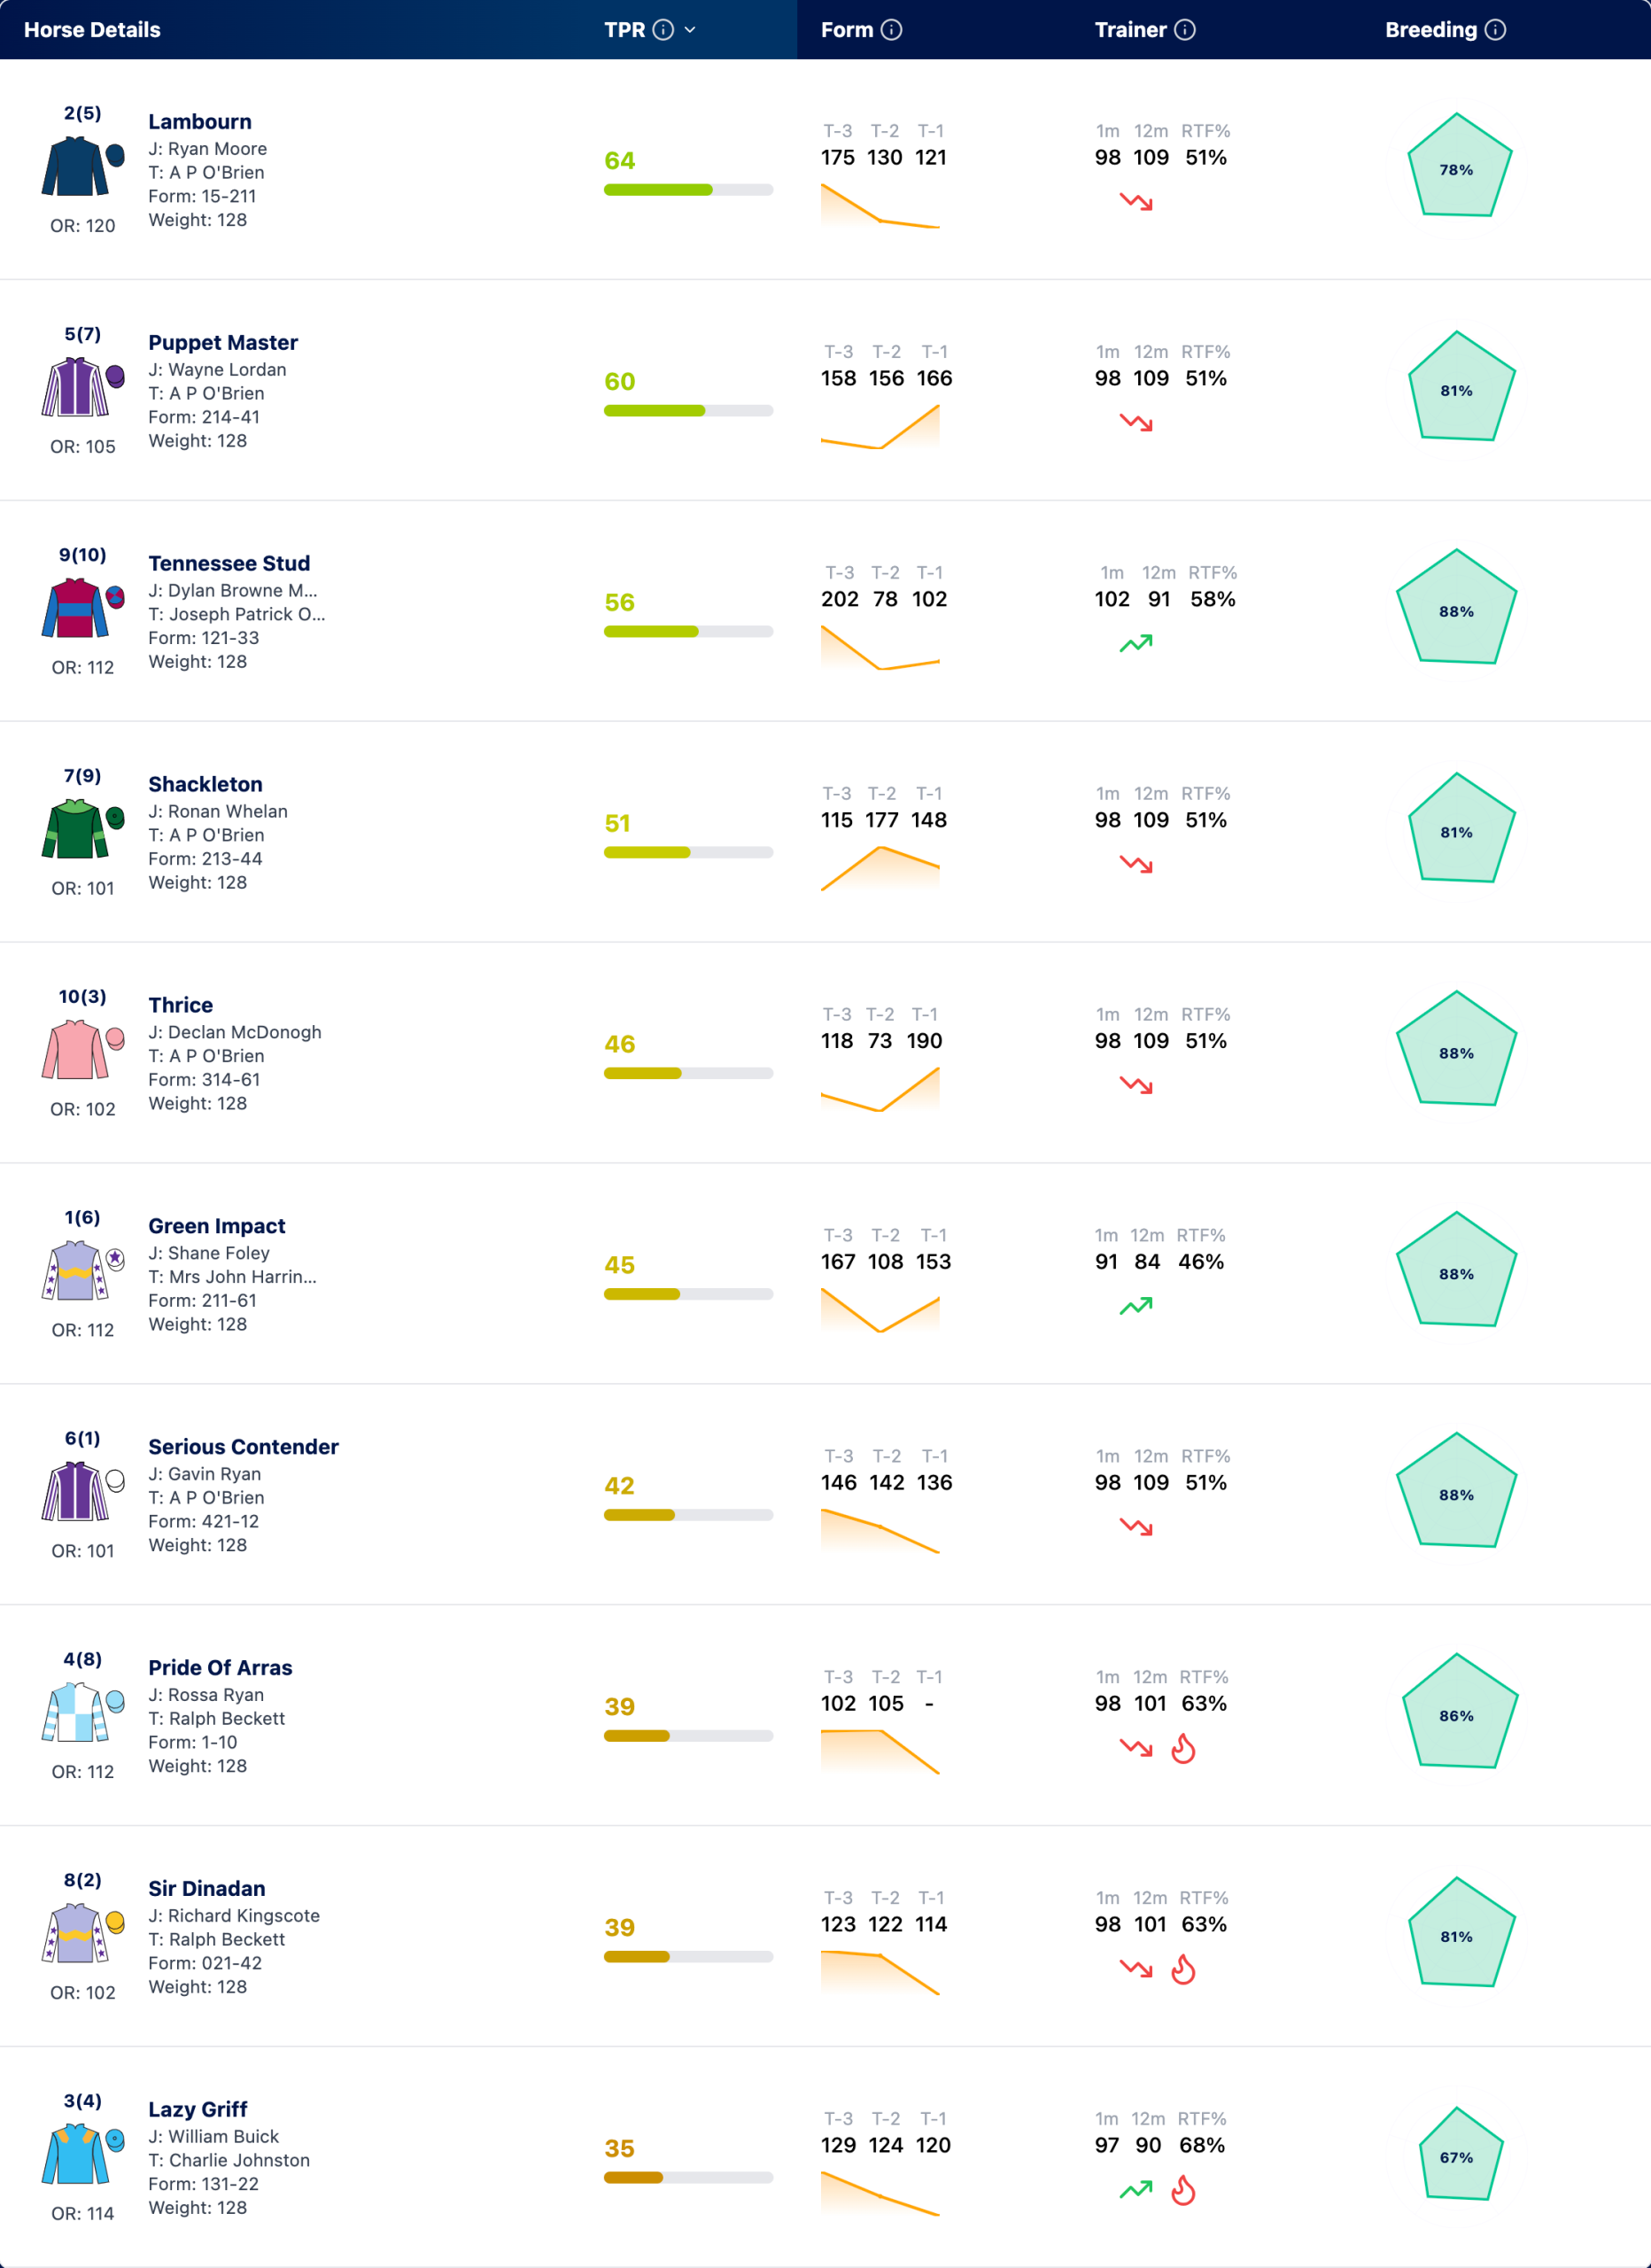Click Sir Dinadan's form trend chart
Viewport: 1651px width, 2268px height.
tap(880, 1972)
